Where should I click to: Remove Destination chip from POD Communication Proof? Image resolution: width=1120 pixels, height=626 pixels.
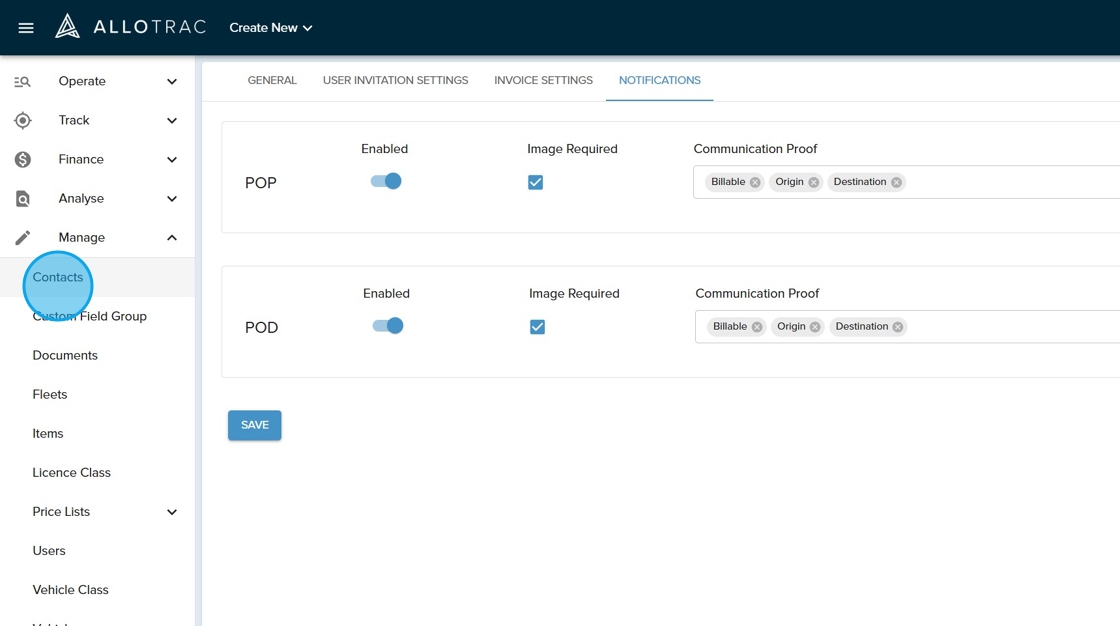click(x=898, y=327)
